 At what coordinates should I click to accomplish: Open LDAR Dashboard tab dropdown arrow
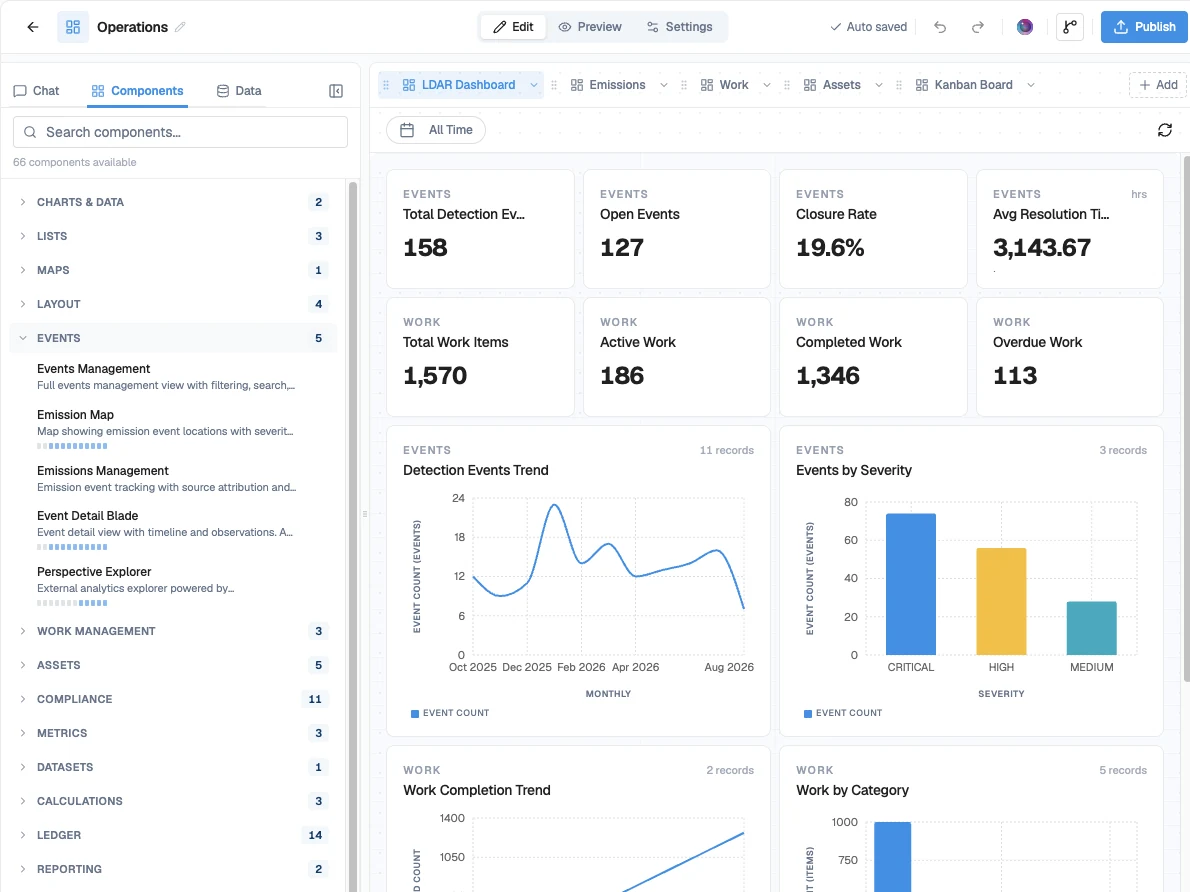[x=534, y=85]
